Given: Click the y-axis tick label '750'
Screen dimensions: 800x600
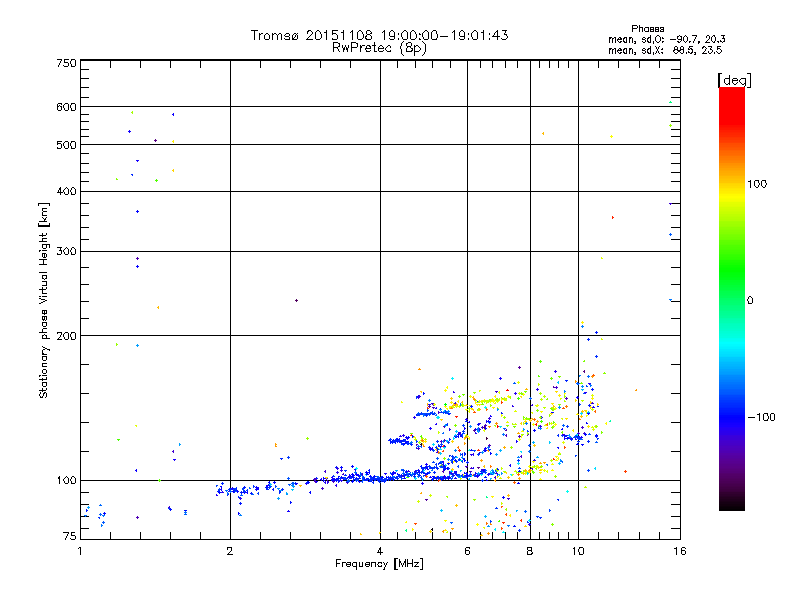Looking at the screenshot, I should [x=66, y=63].
